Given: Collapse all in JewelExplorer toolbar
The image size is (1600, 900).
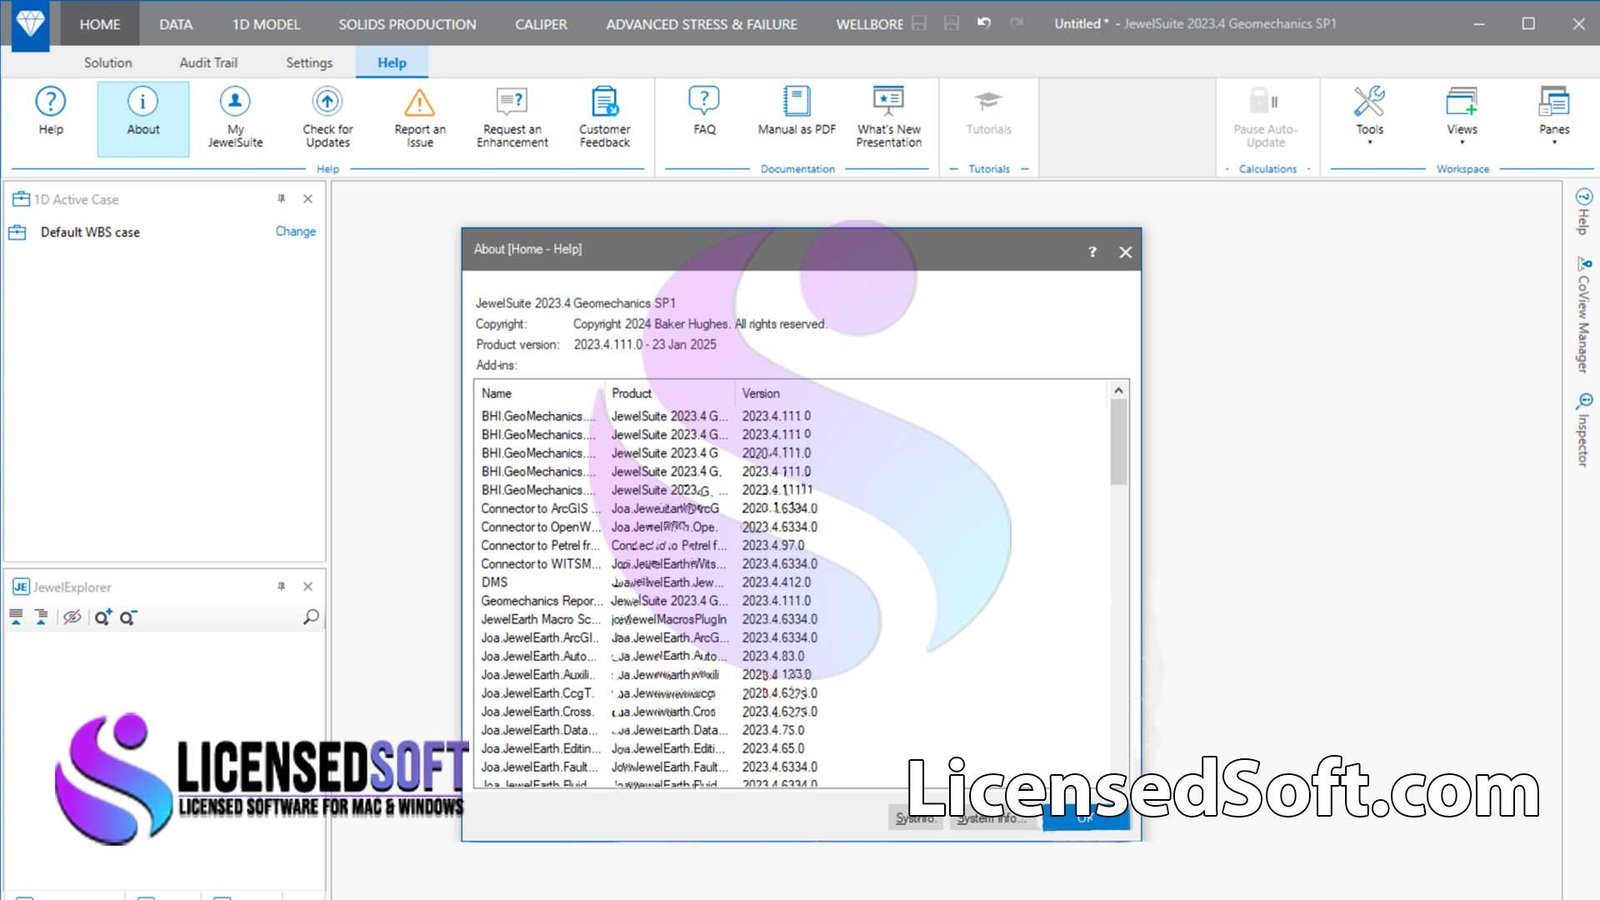Looking at the screenshot, I should coord(16,617).
